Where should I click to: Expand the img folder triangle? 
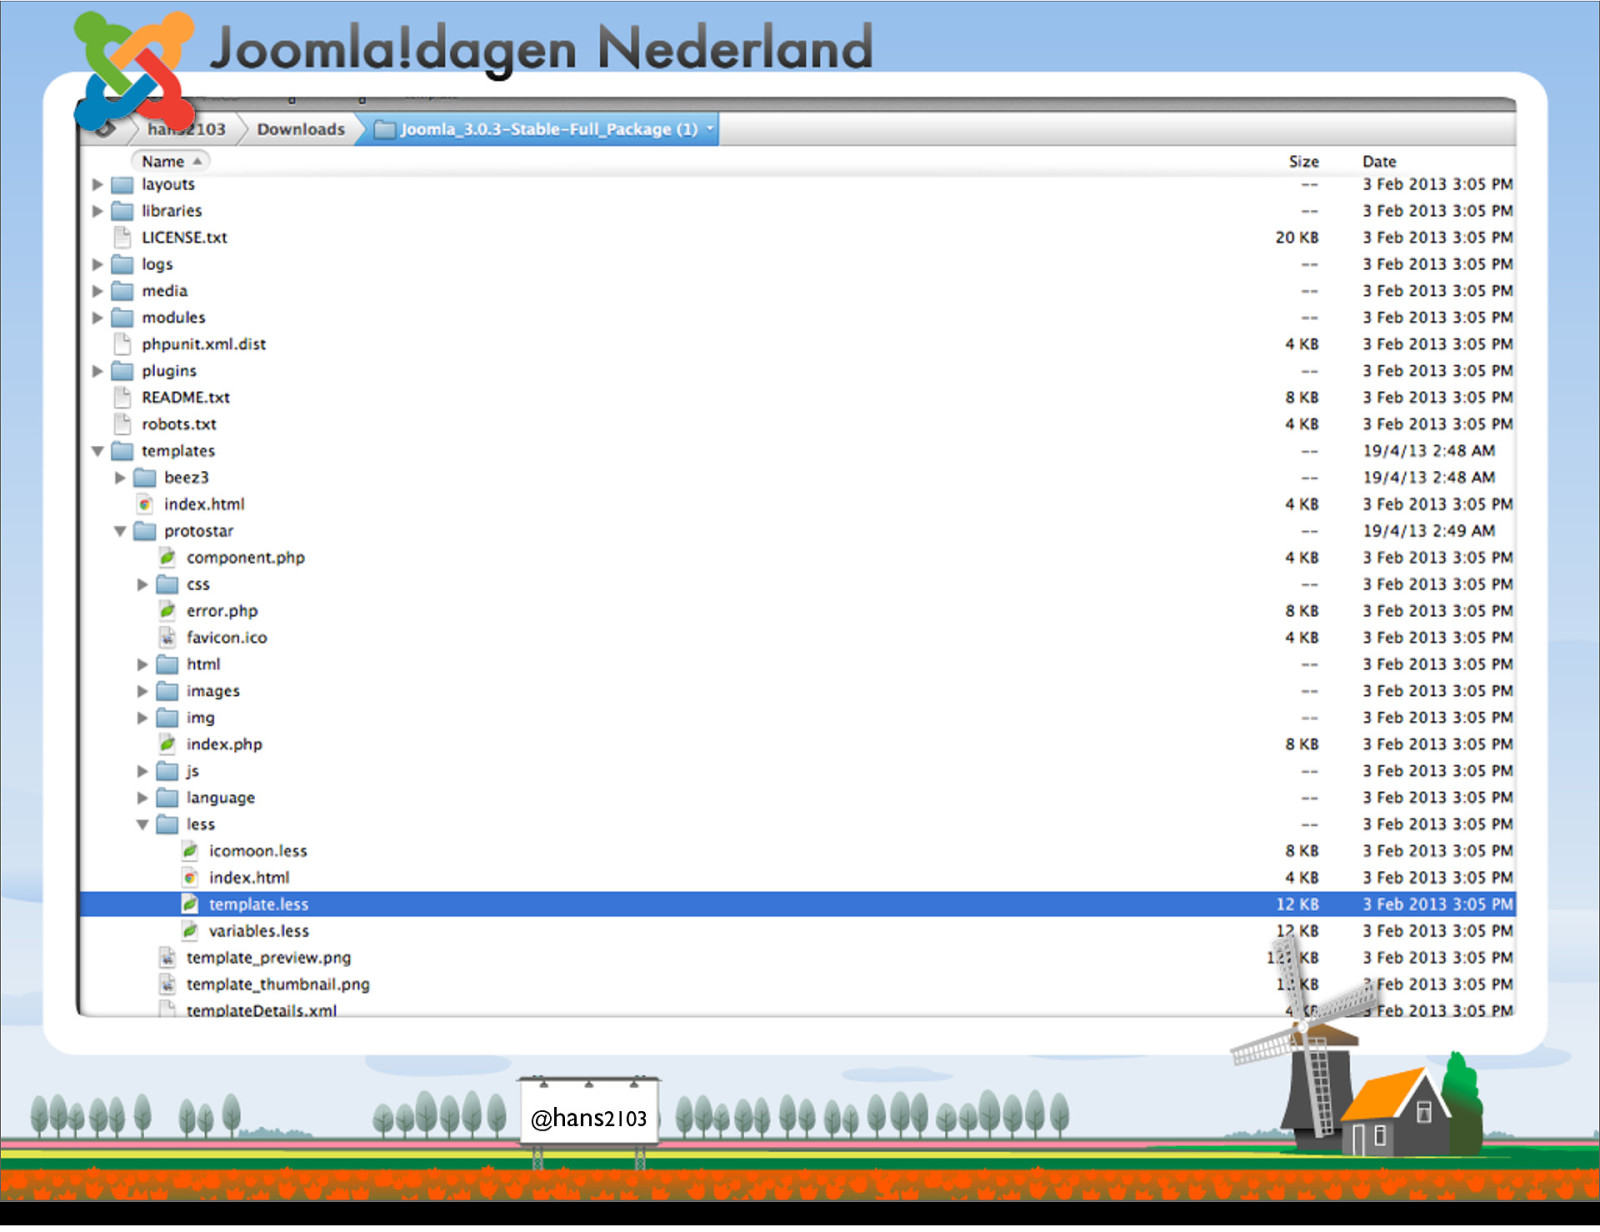(x=142, y=718)
